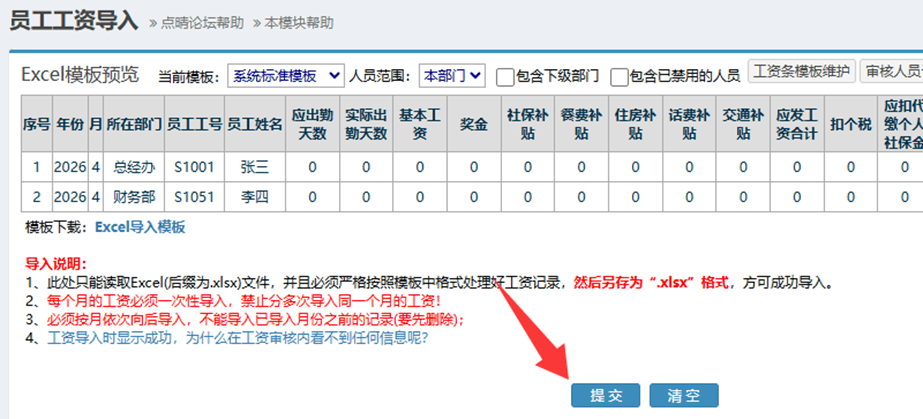Click the 员工姓名 column header
Image resolution: width=923 pixels, height=419 pixels.
click(254, 124)
